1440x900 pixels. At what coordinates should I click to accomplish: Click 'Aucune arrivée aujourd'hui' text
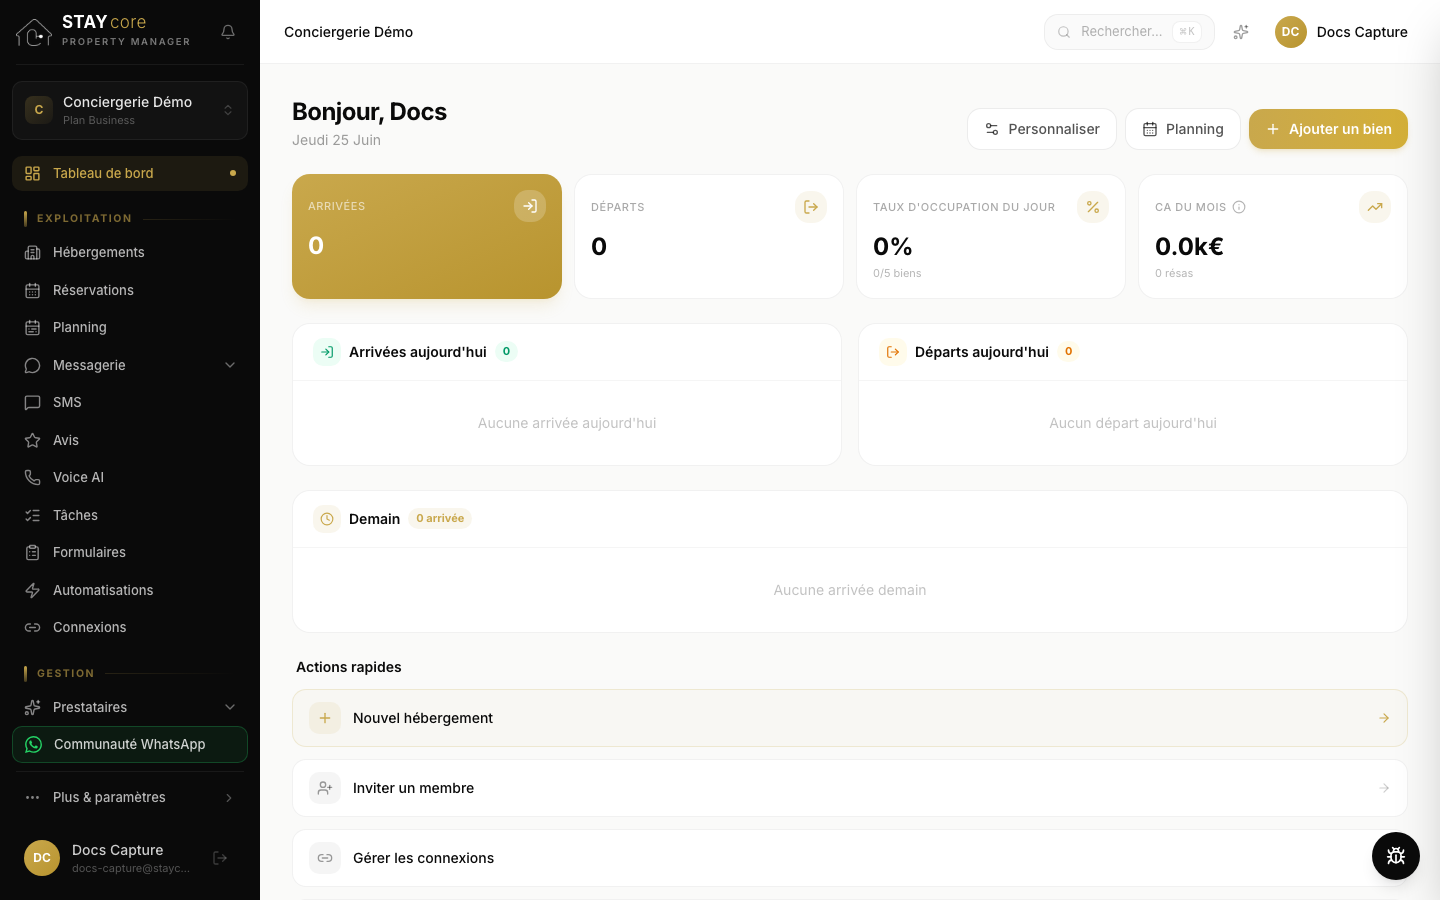pos(567,423)
